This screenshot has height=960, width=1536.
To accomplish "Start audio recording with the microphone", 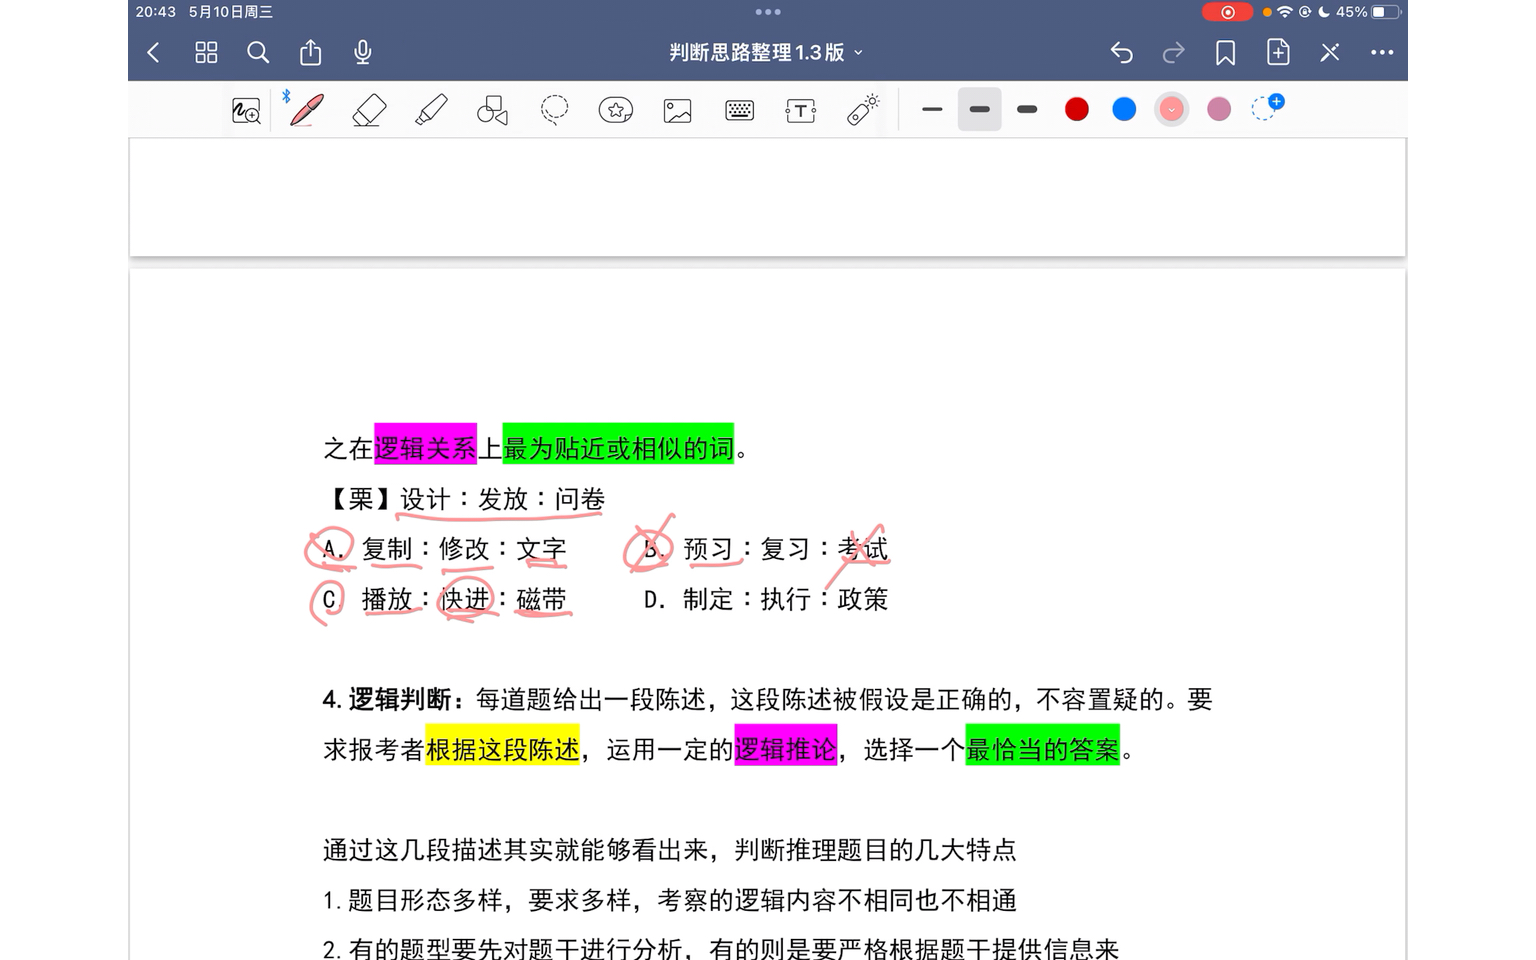I will point(363,52).
